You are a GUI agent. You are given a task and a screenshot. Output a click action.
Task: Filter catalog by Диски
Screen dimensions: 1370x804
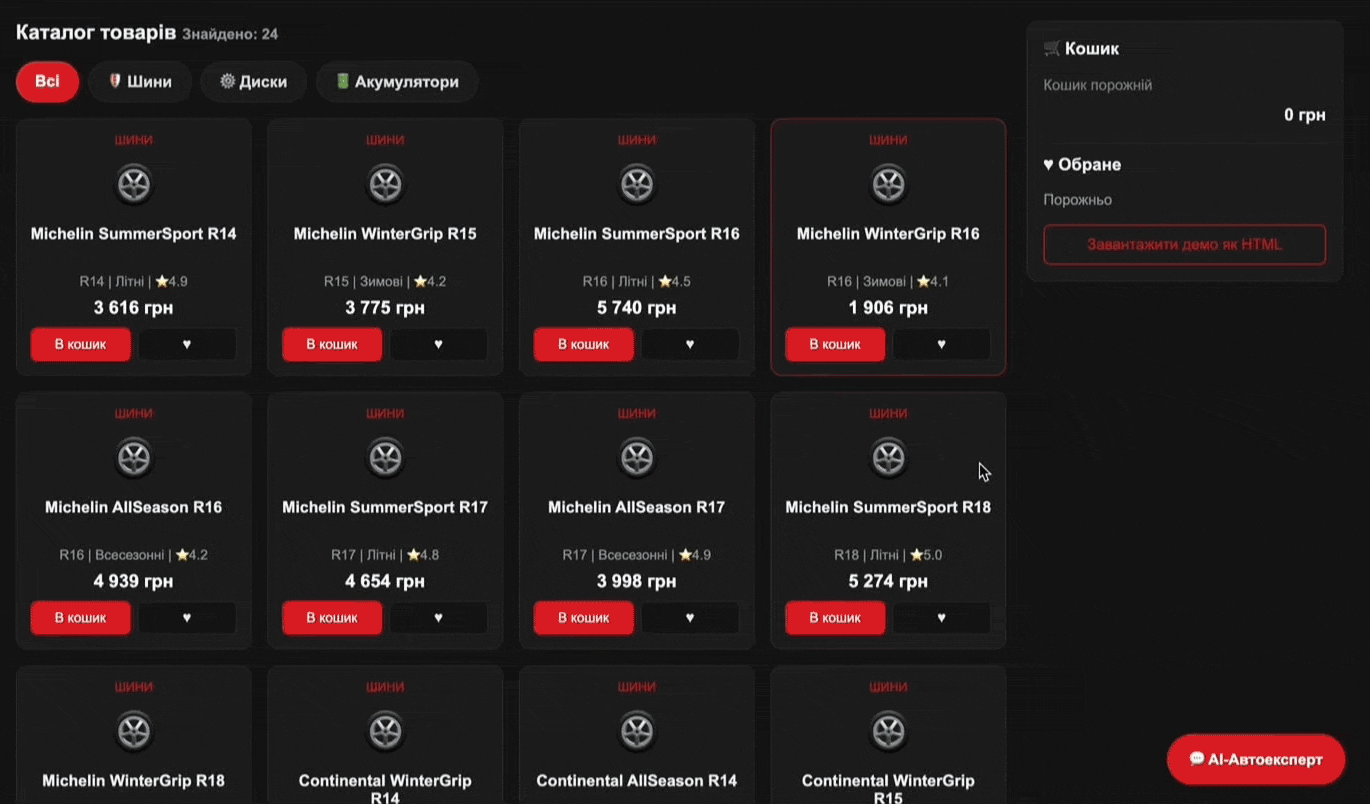coord(254,82)
